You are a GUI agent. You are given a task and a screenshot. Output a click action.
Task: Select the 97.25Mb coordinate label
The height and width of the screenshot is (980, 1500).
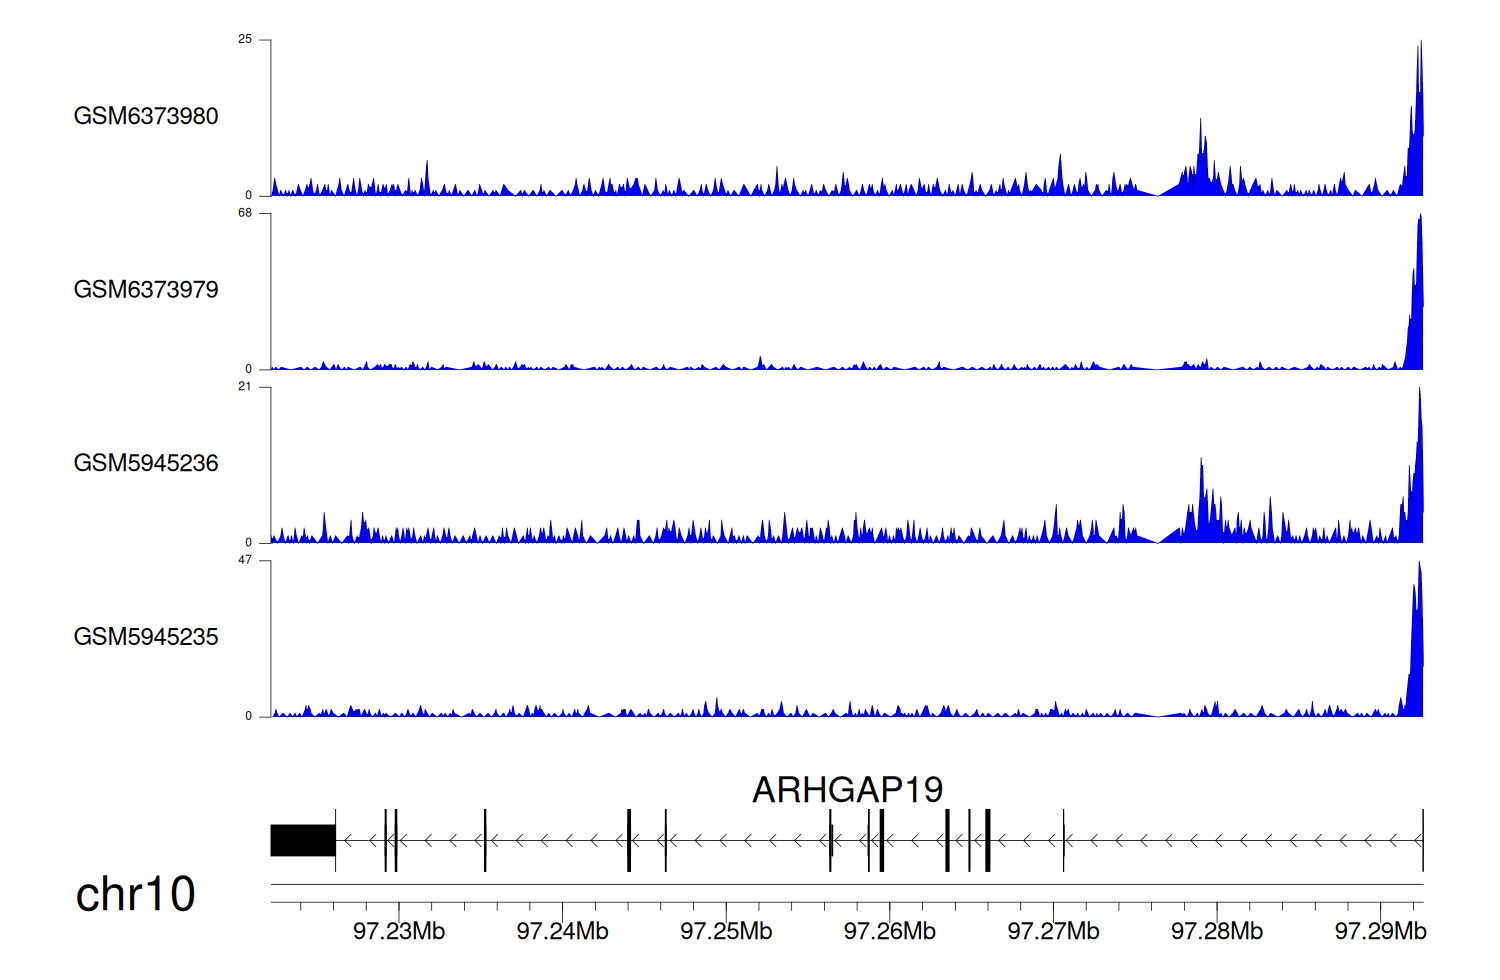726,931
